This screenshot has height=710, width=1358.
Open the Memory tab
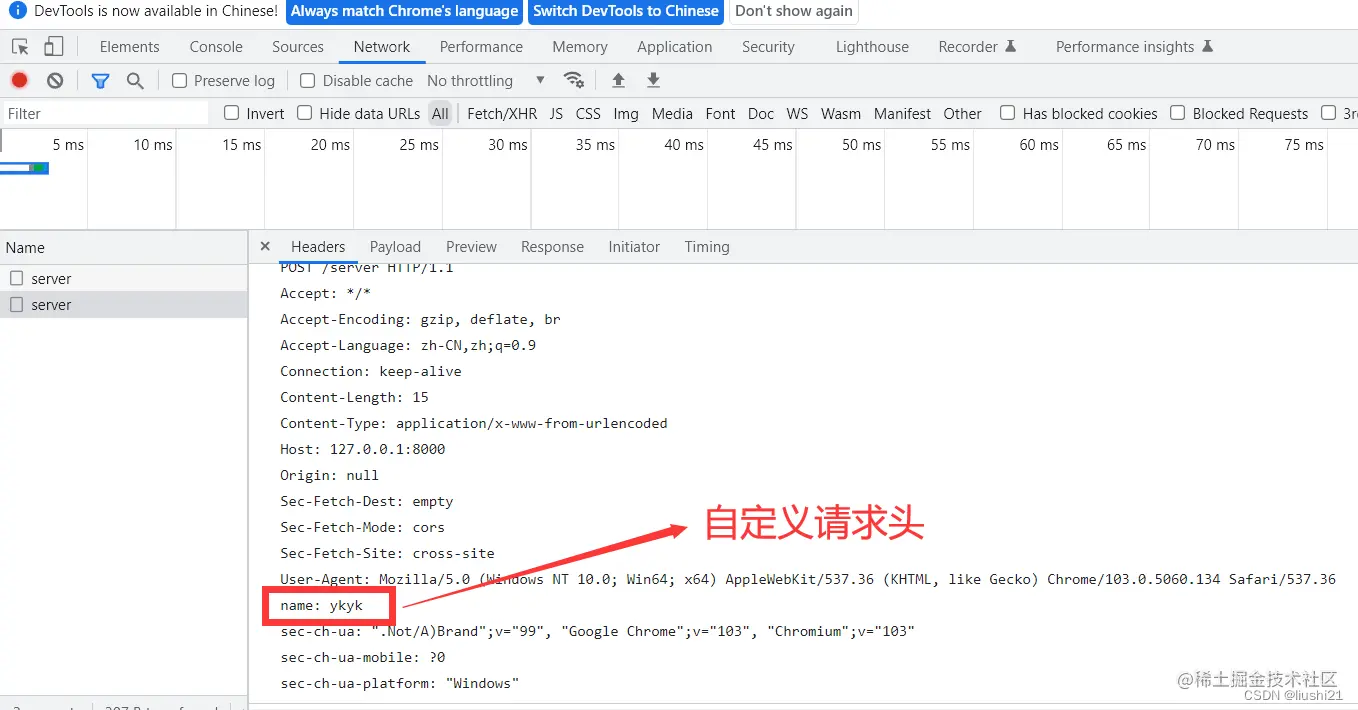[580, 47]
